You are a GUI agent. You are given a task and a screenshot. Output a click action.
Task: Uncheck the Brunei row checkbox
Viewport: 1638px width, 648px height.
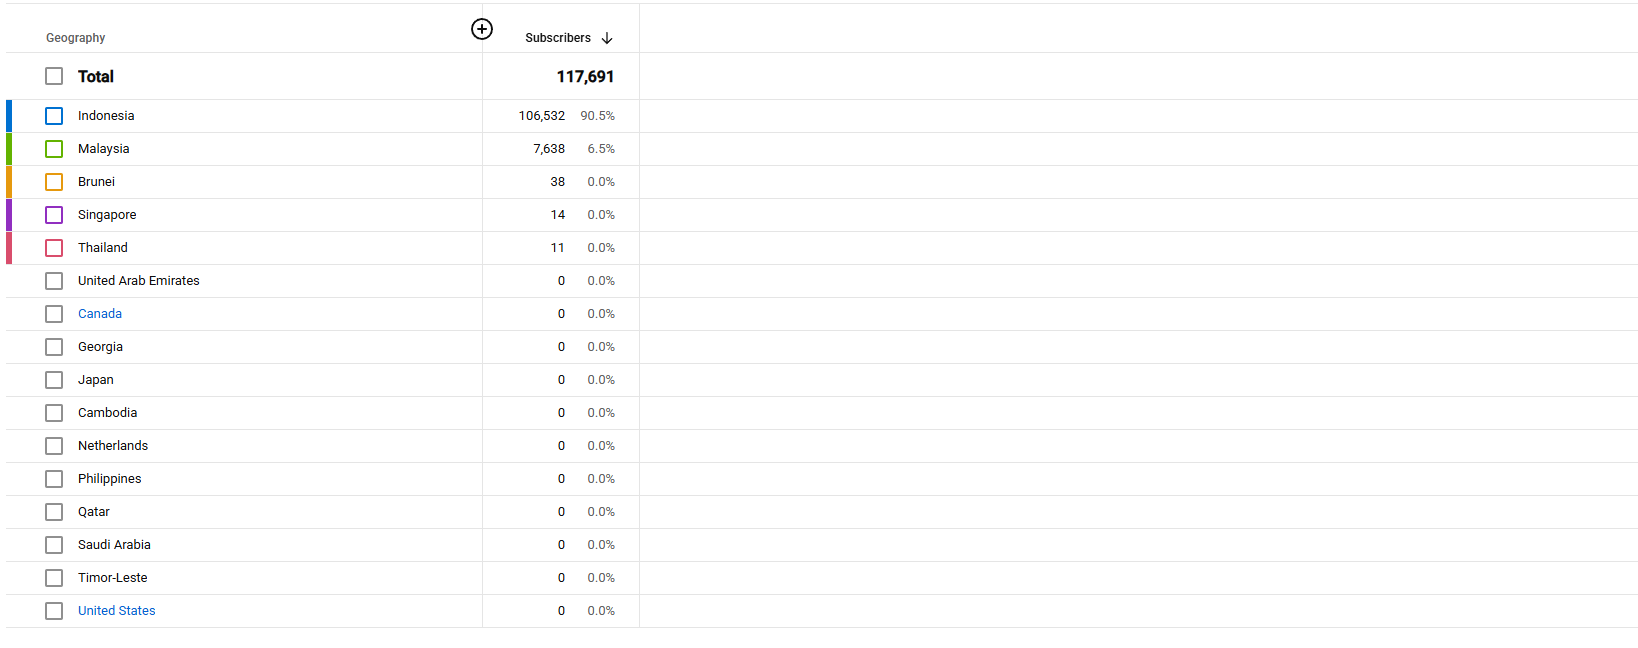click(x=54, y=182)
